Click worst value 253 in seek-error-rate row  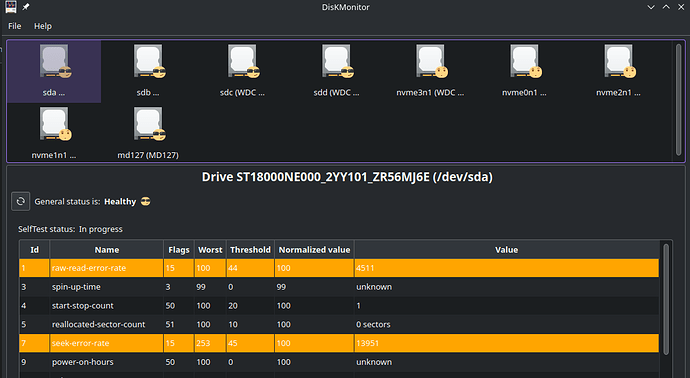[203, 343]
